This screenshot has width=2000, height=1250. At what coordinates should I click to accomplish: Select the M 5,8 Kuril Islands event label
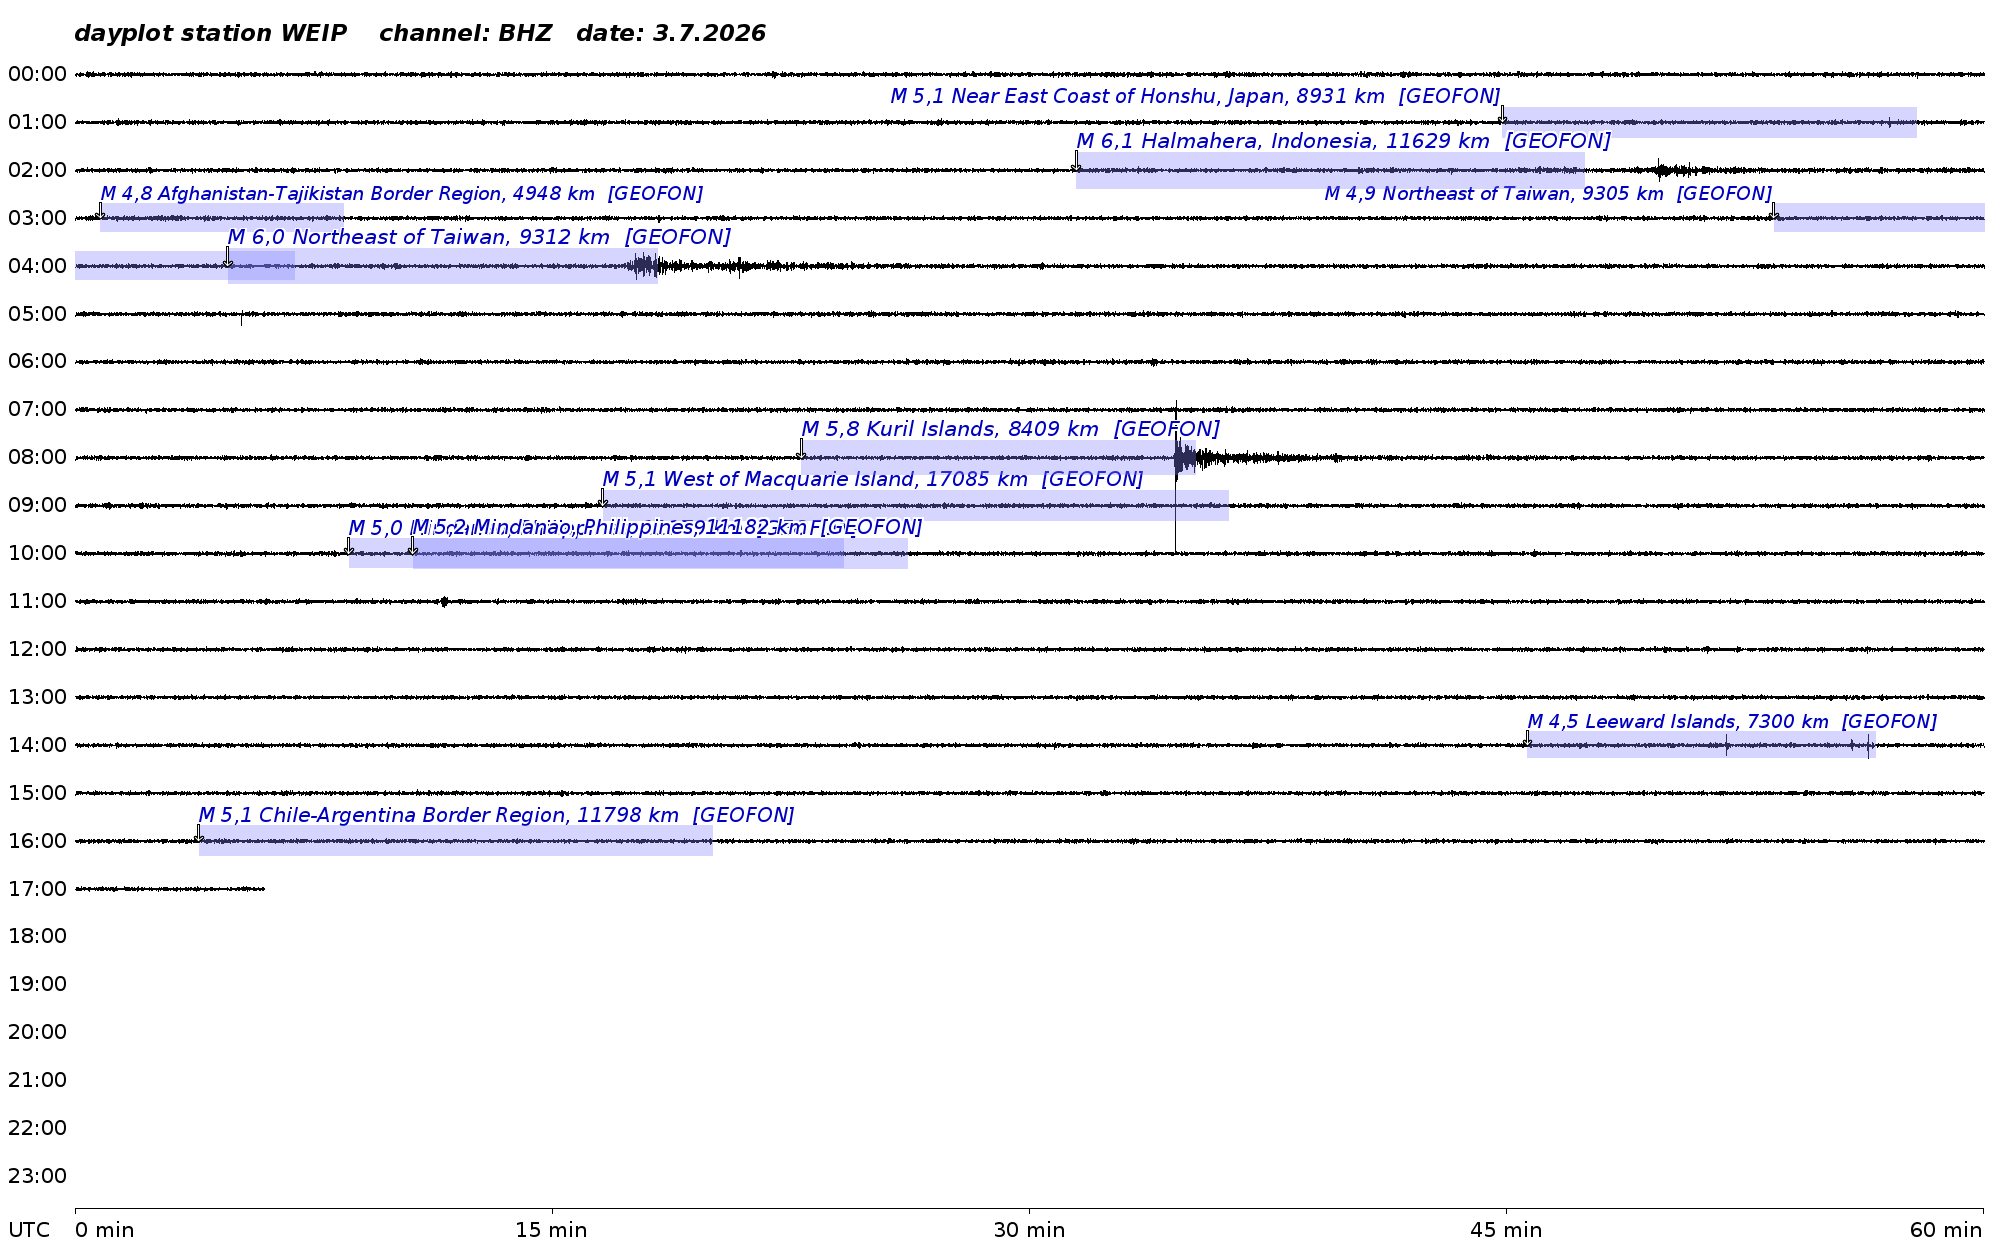click(x=1010, y=430)
